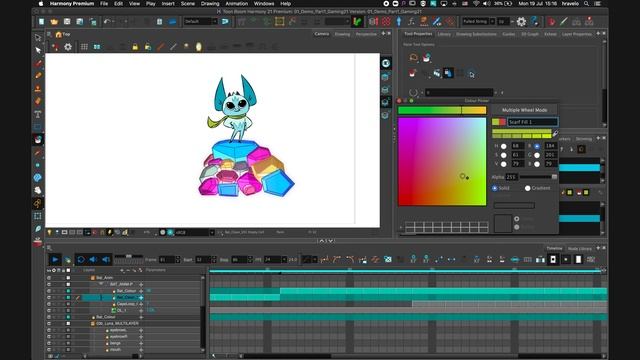
Task: Select the Paint bucket tool in the left toolbar
Action: coord(38,140)
